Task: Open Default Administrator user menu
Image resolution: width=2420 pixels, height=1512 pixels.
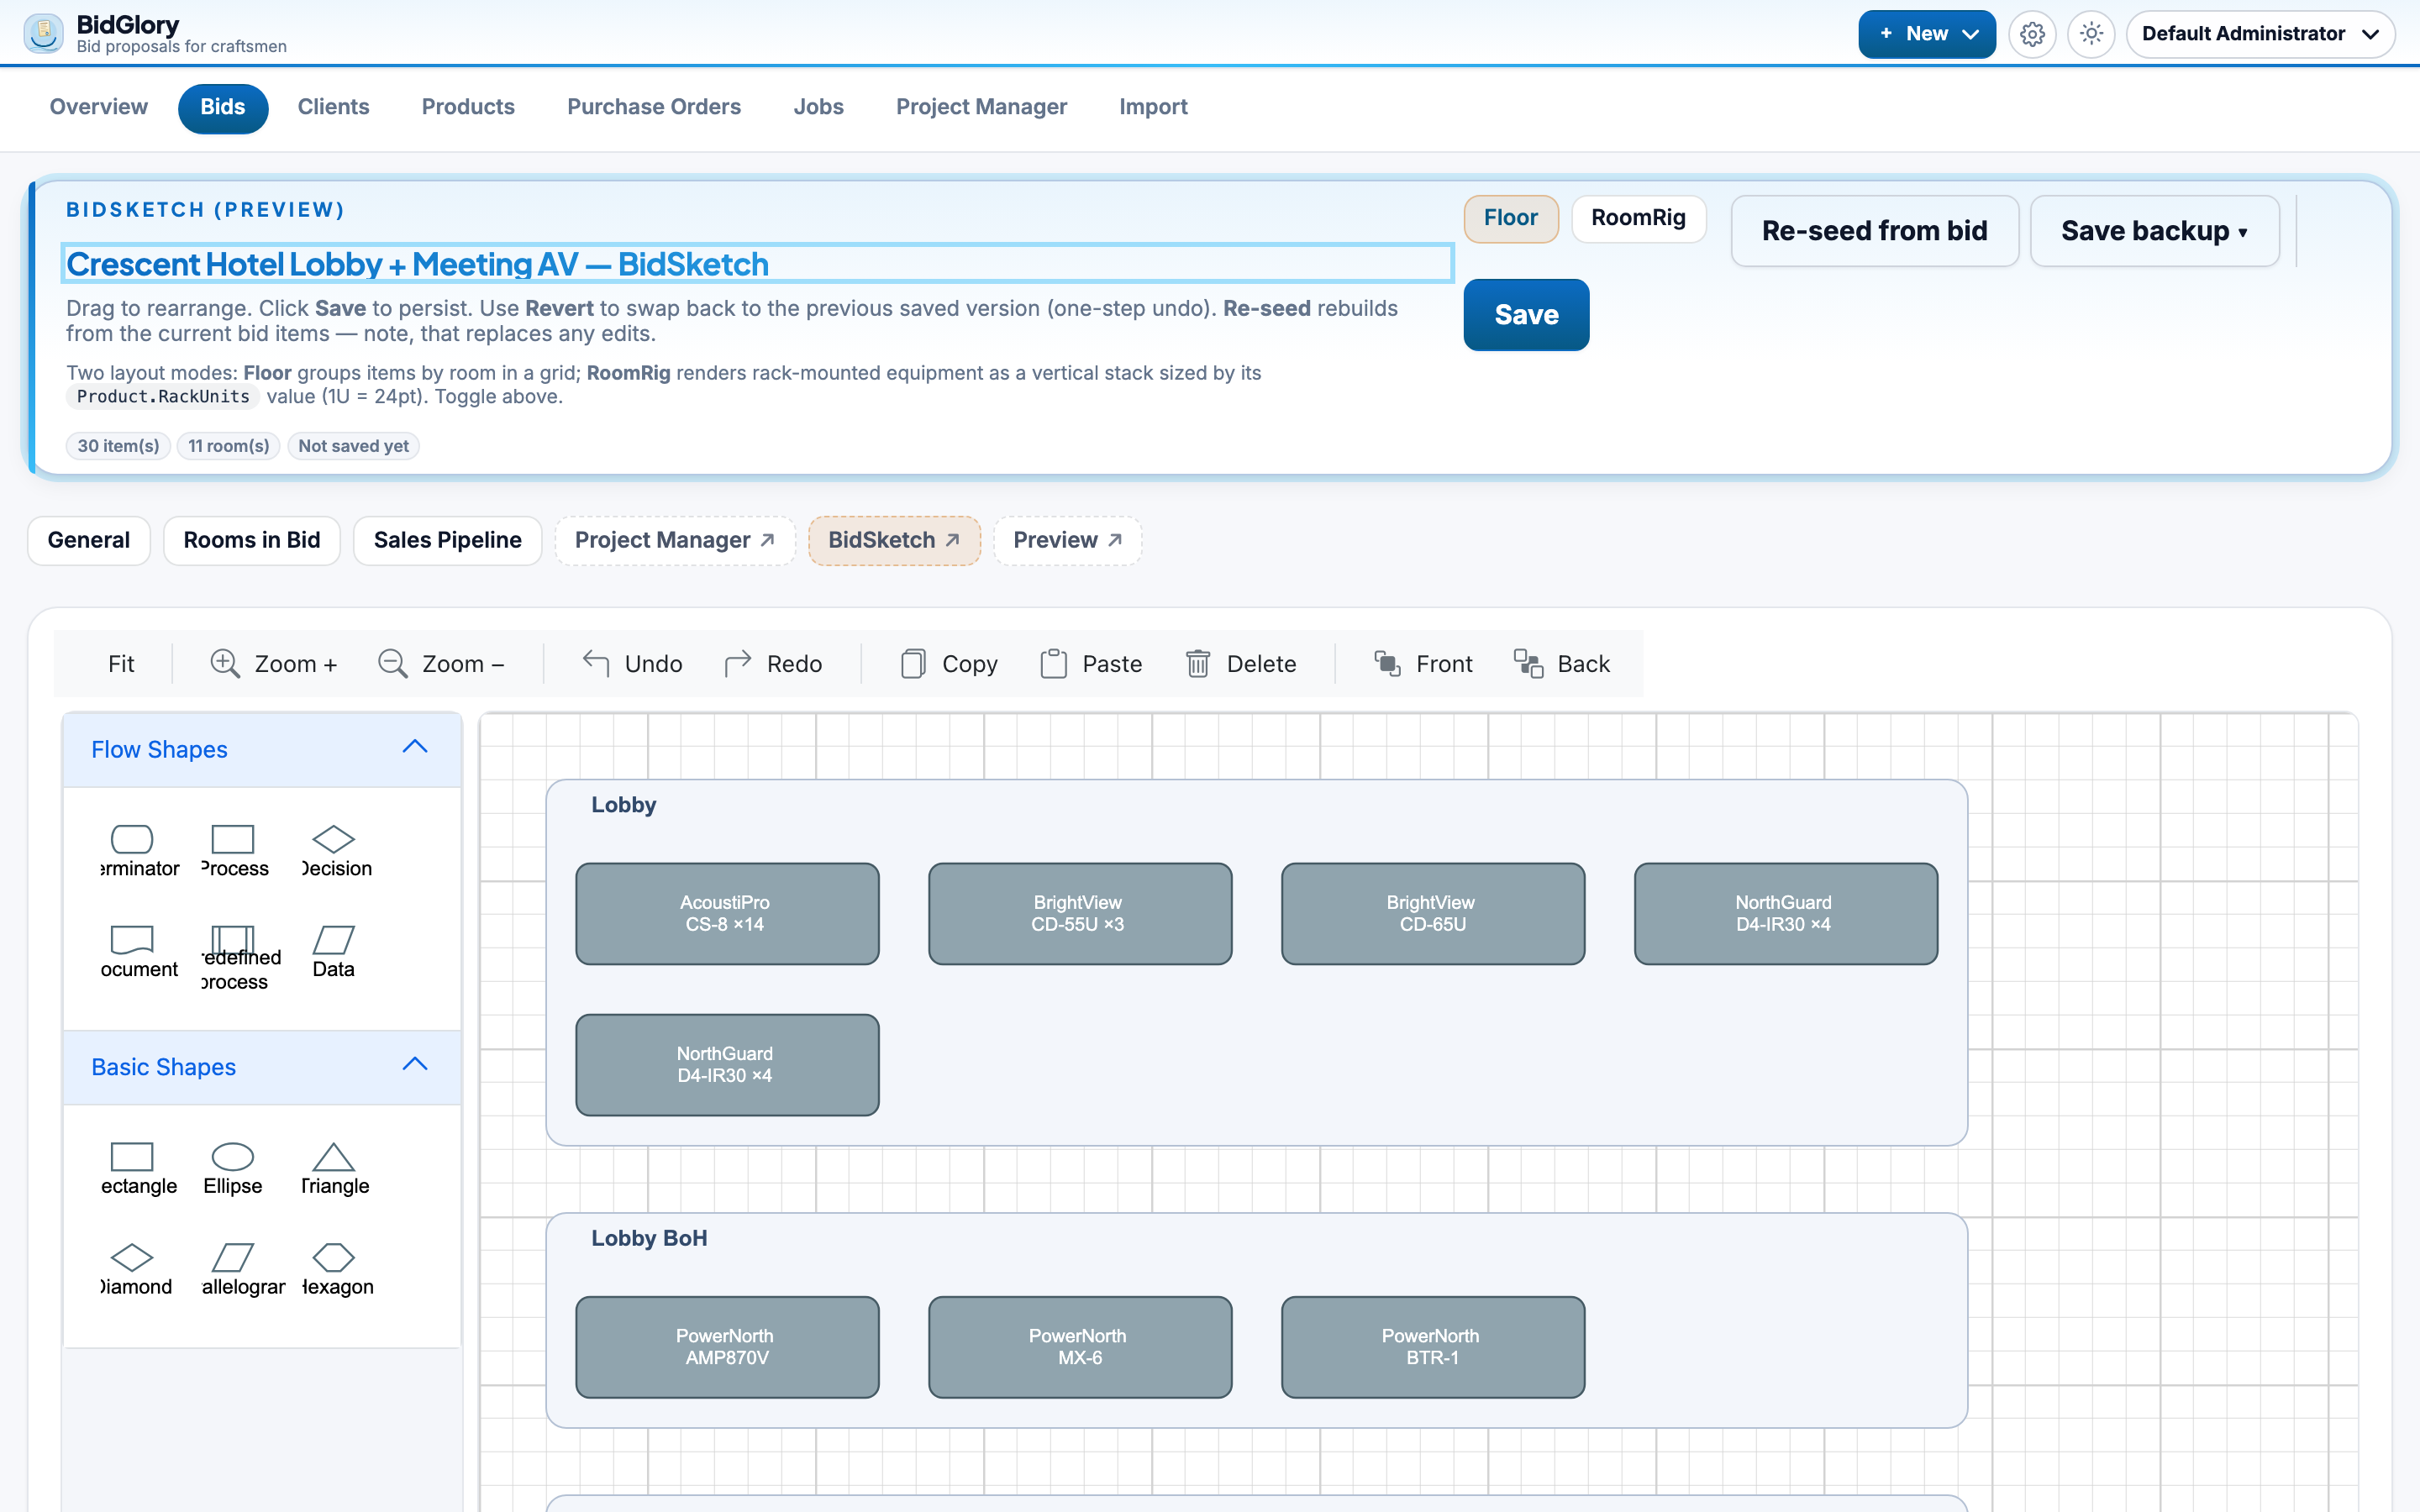Action: 2260,35
